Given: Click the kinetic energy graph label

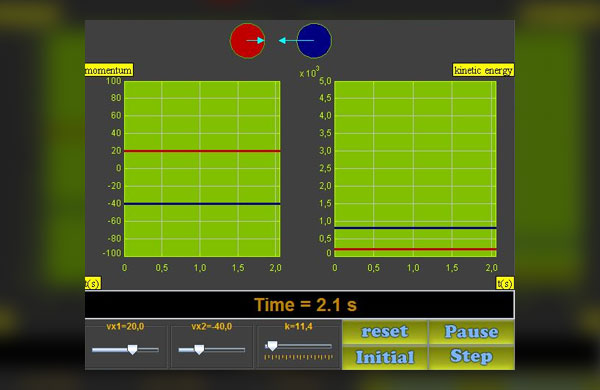Looking at the screenshot, I should [483, 70].
